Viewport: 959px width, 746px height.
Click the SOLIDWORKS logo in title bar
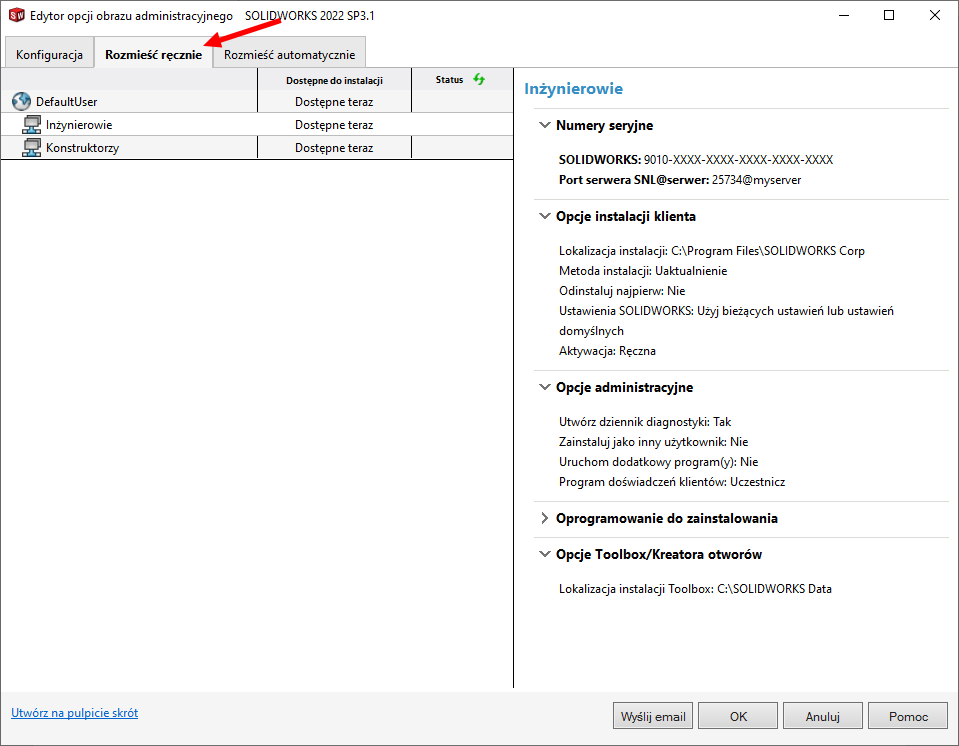pos(15,16)
